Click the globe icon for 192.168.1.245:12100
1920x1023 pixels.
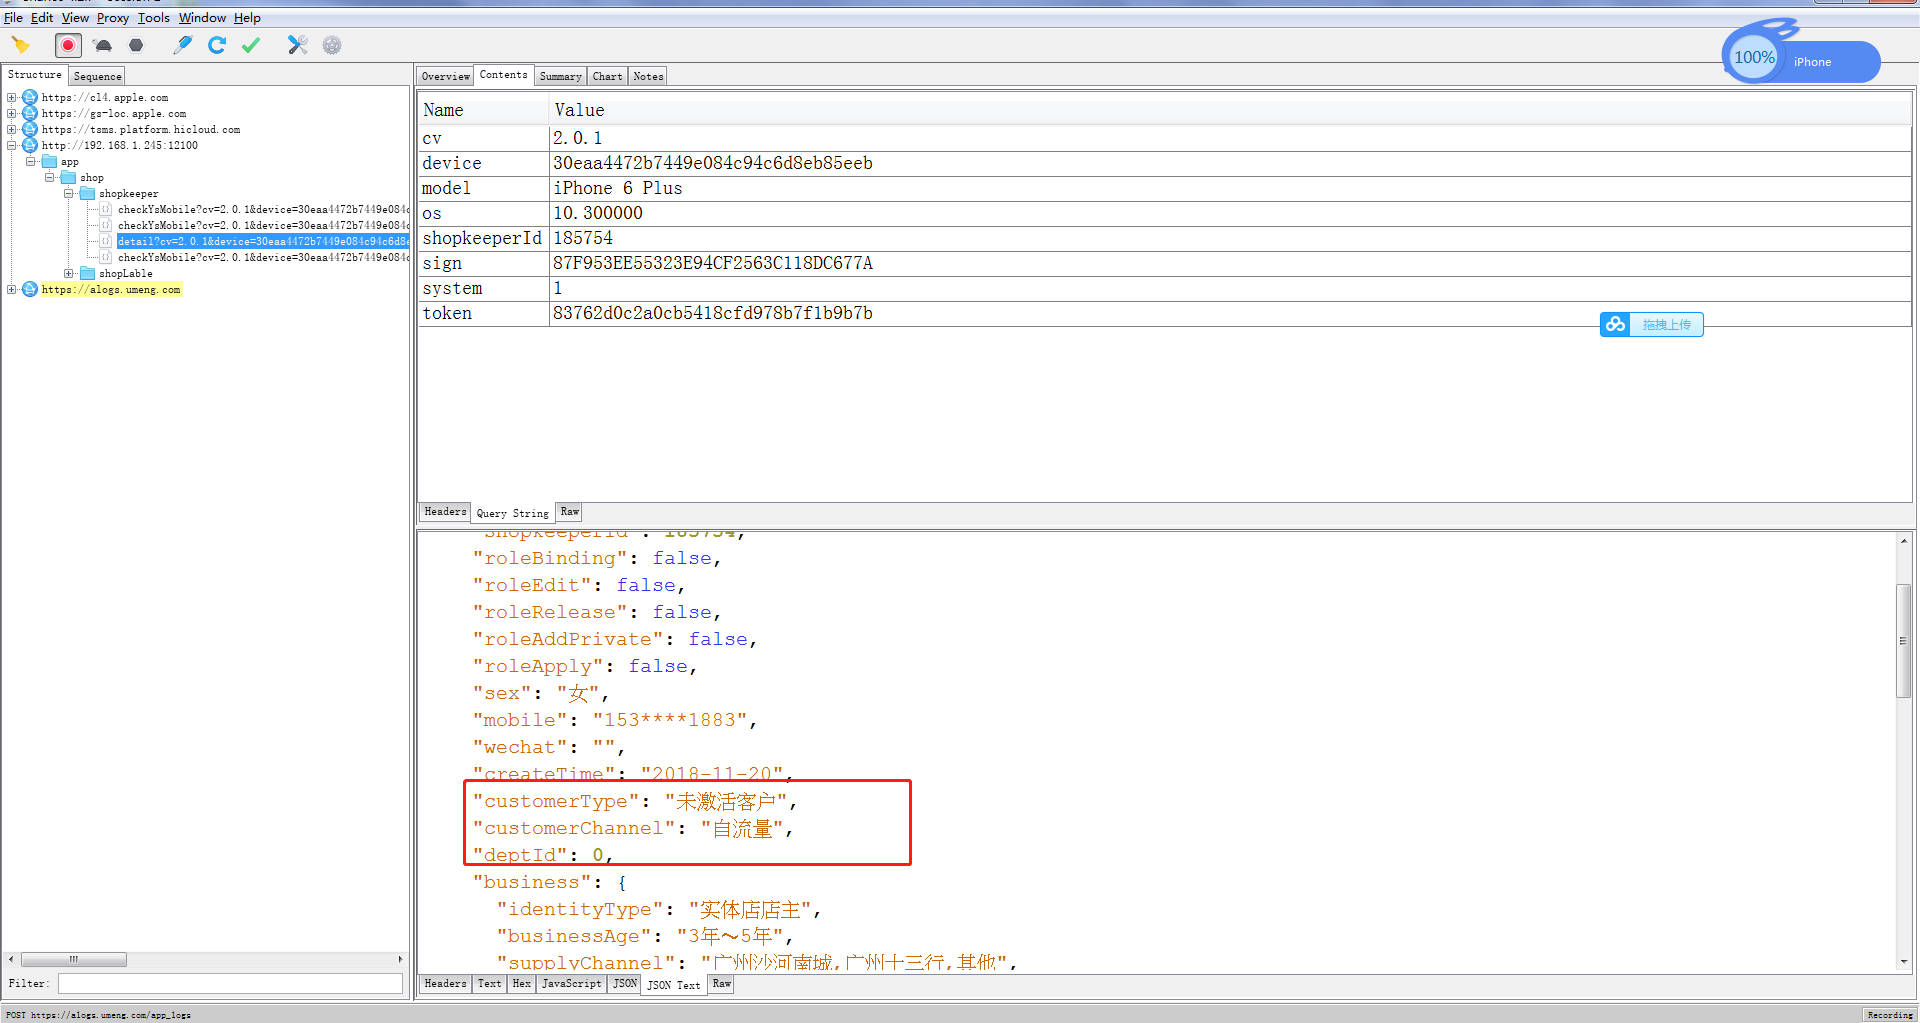click(30, 145)
